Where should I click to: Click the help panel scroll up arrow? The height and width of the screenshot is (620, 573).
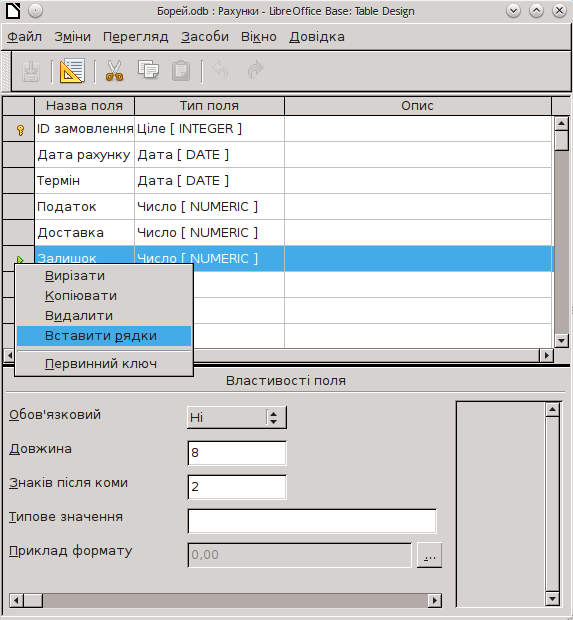(552, 410)
